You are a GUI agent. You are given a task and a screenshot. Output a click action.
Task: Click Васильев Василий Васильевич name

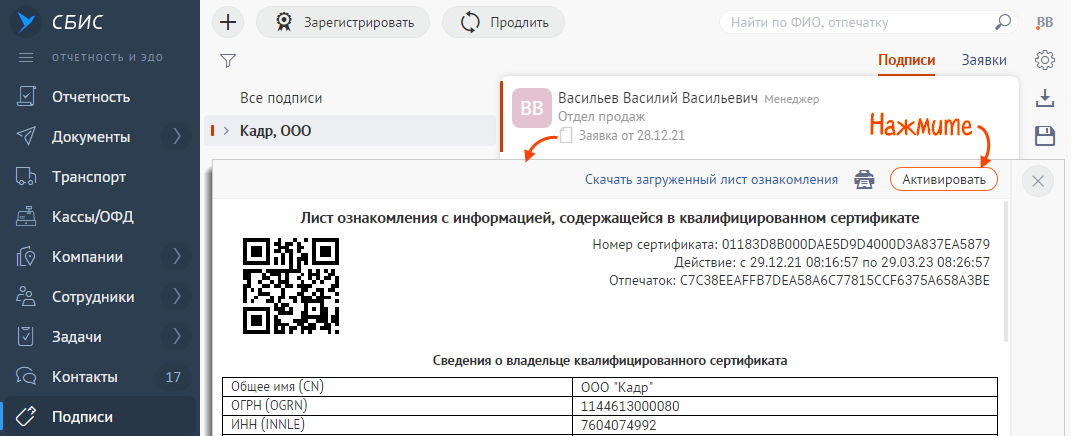point(658,98)
